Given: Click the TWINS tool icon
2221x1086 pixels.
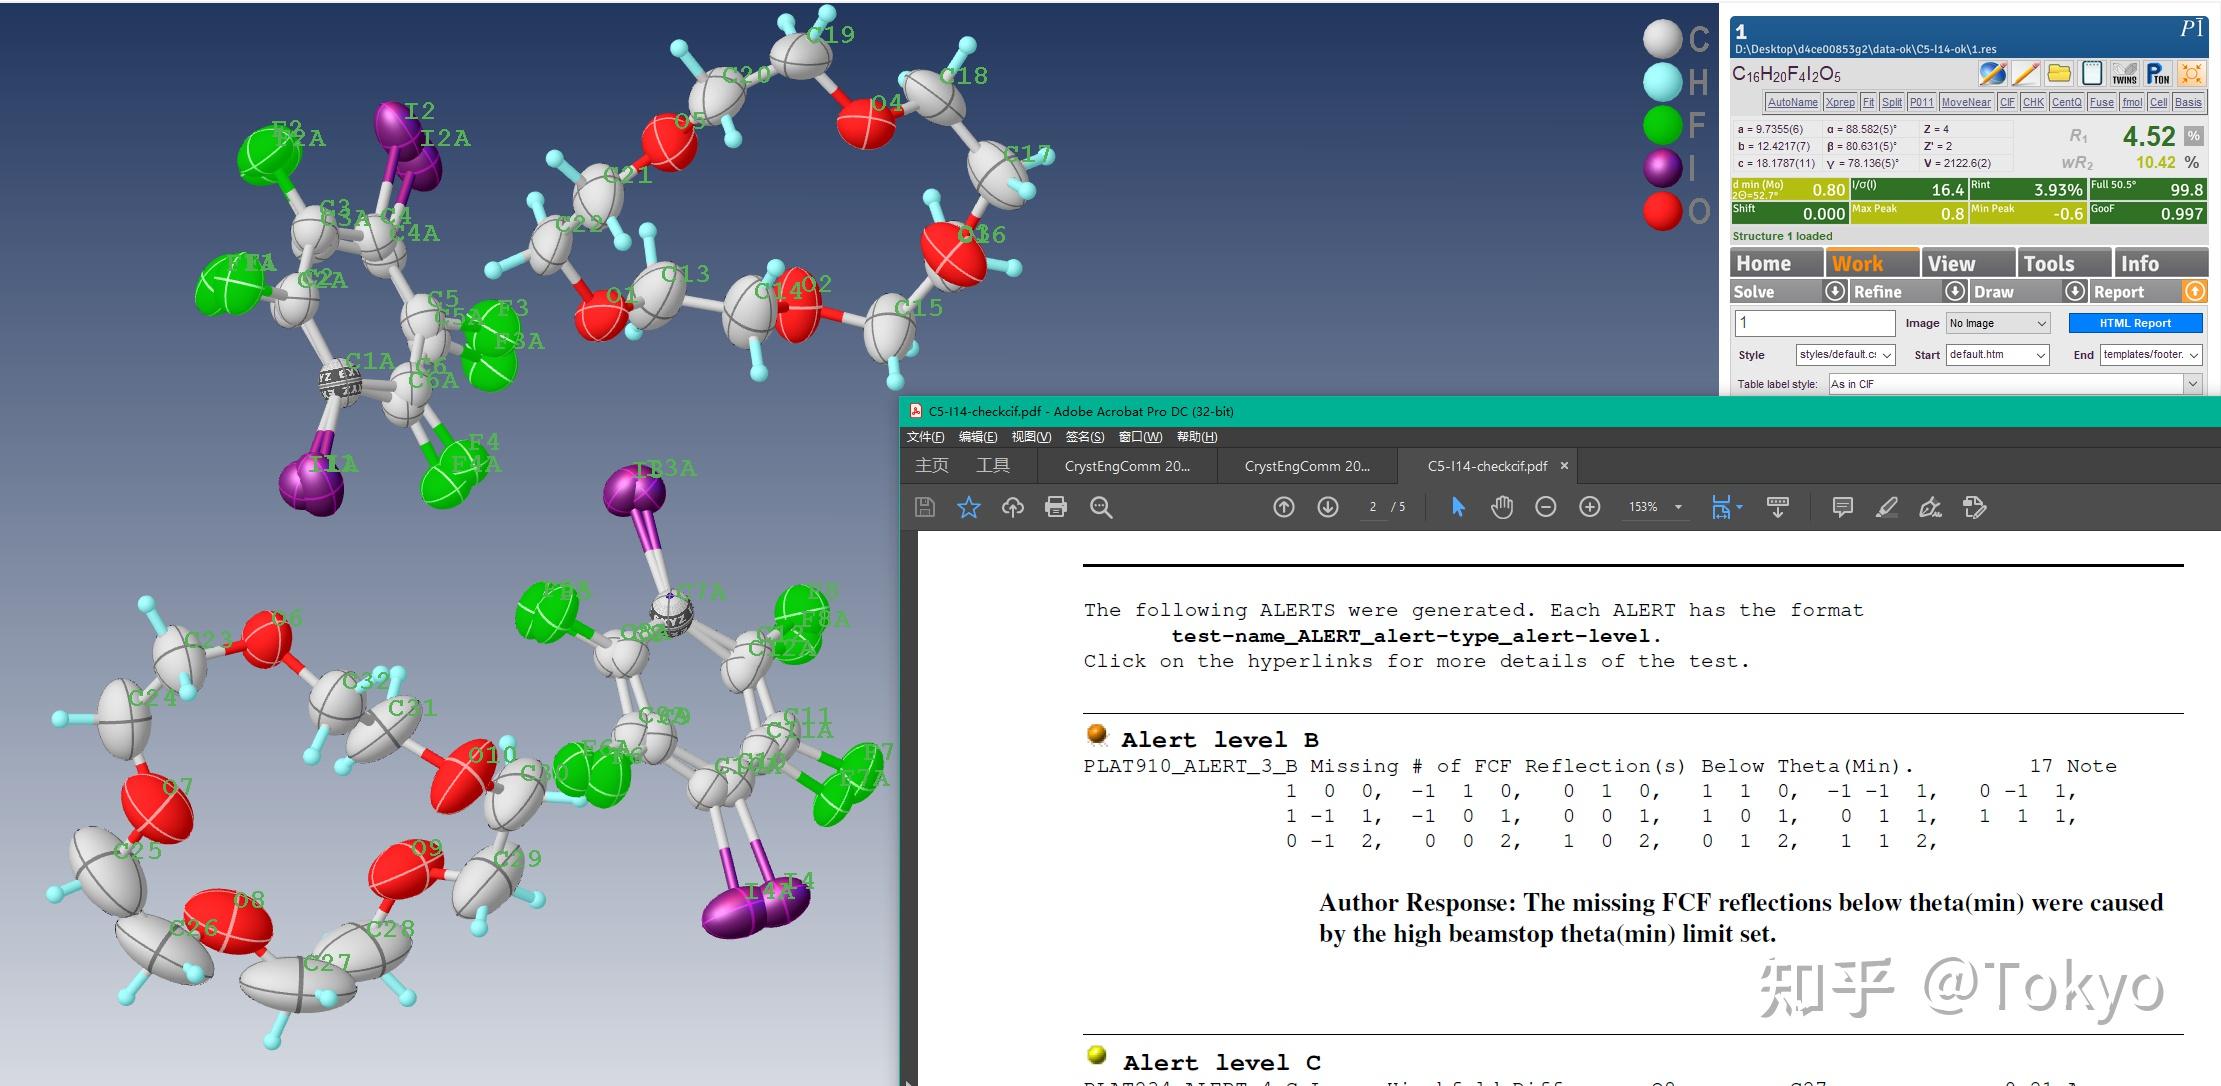Looking at the screenshot, I should (x=2125, y=74).
